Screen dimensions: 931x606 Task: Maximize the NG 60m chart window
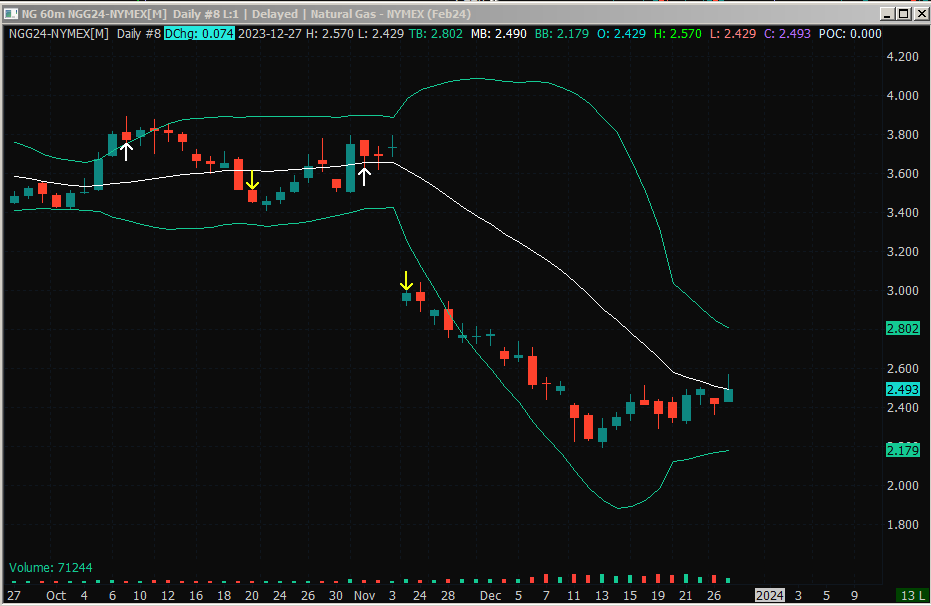click(904, 14)
